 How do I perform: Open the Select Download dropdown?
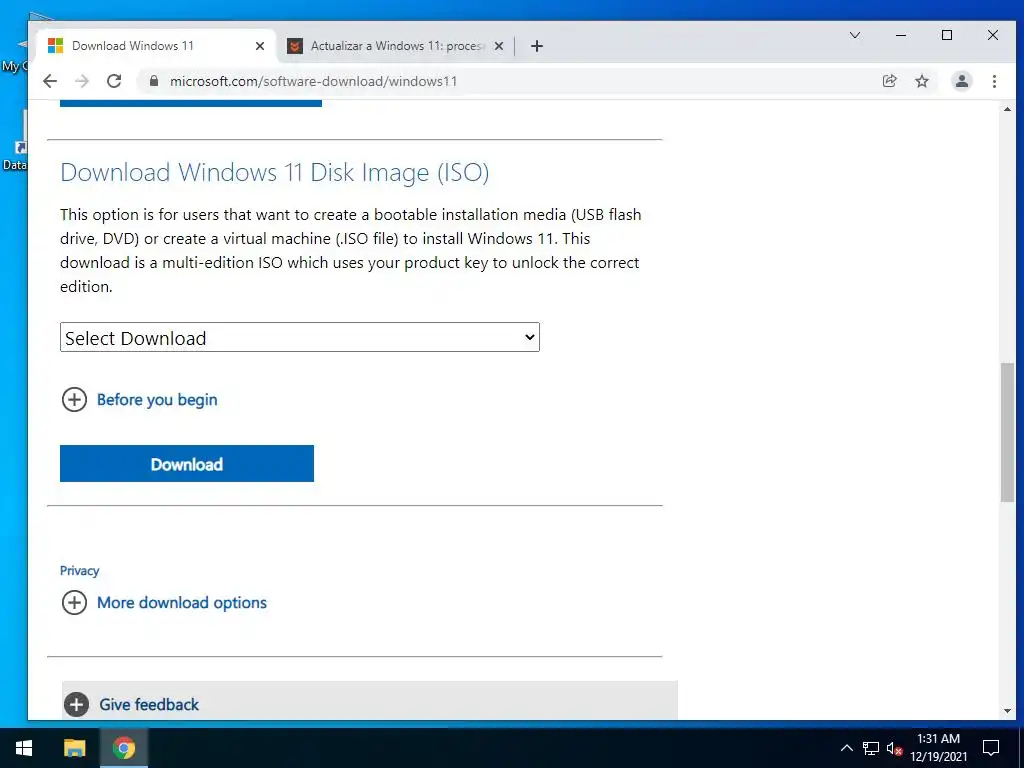(300, 337)
